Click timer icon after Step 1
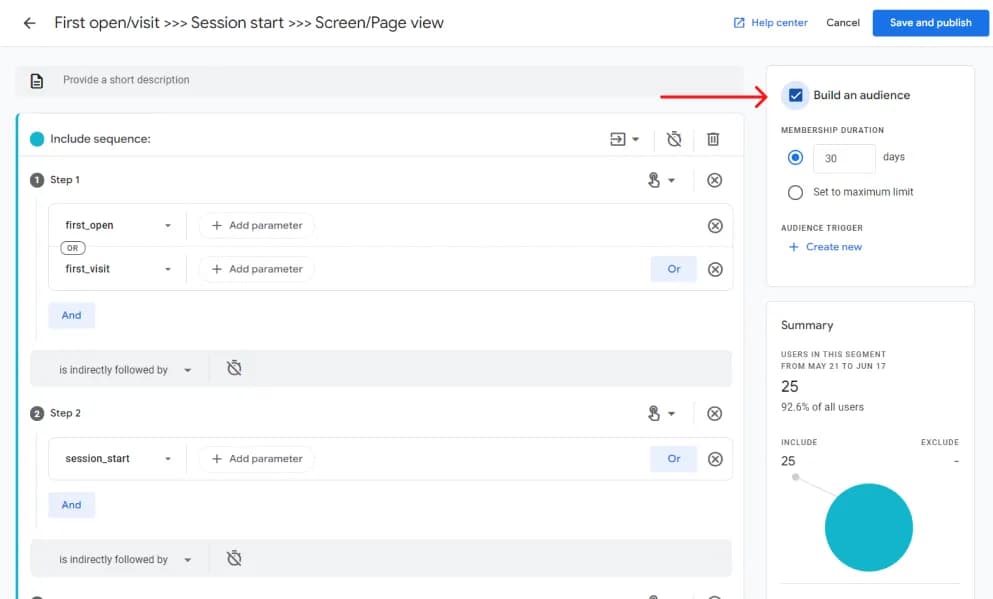The height and width of the screenshot is (599, 993). click(234, 368)
